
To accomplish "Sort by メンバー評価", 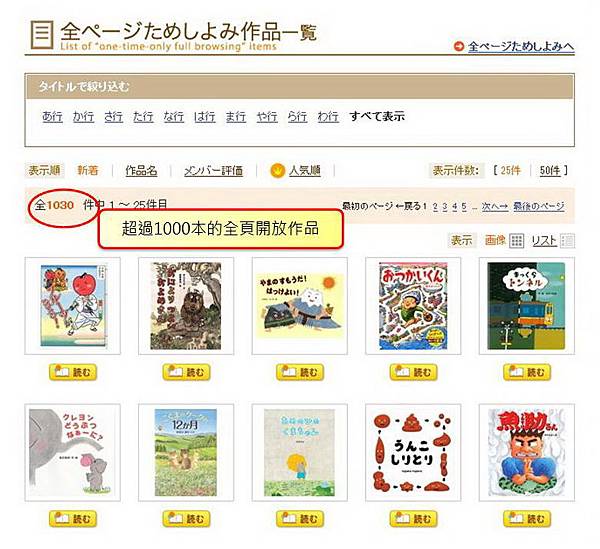I will tap(214, 171).
